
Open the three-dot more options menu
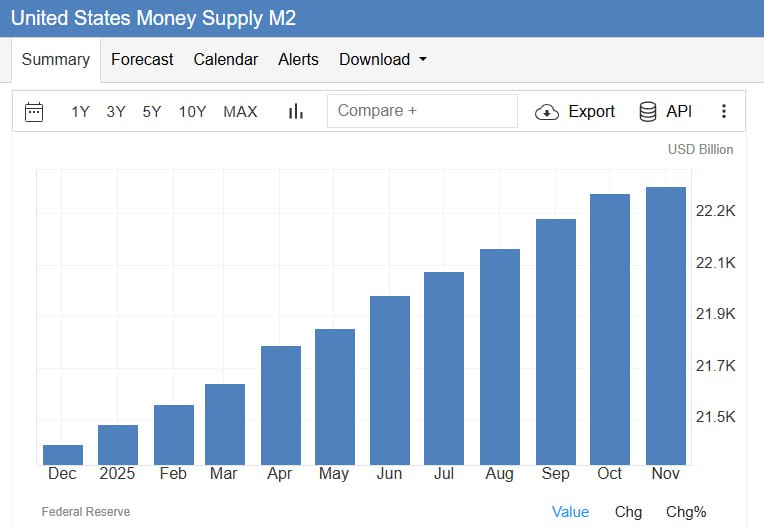(x=725, y=111)
